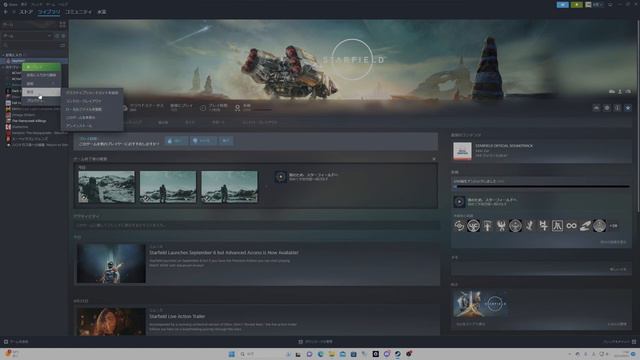Image resolution: width=640 pixels, height=360 pixels.
Task: Click the infinity-symbol locked achievement icon
Action: [x=571, y=226]
